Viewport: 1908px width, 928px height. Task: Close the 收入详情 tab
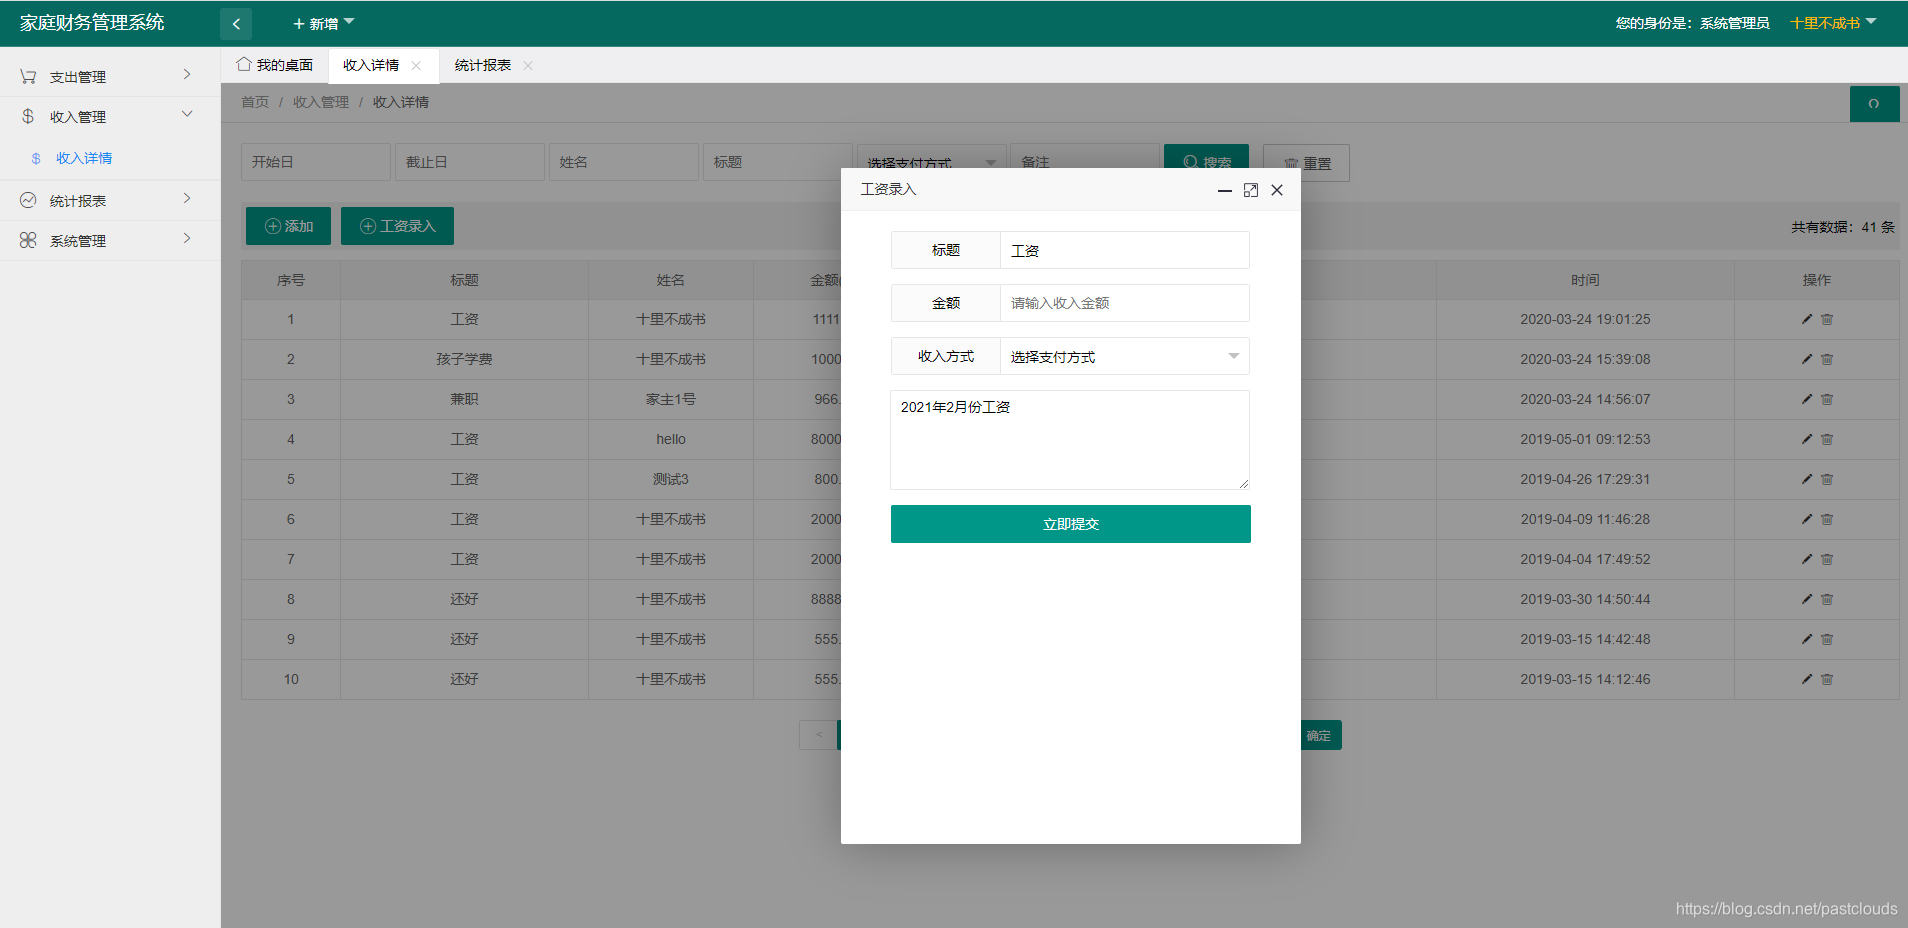[416, 65]
